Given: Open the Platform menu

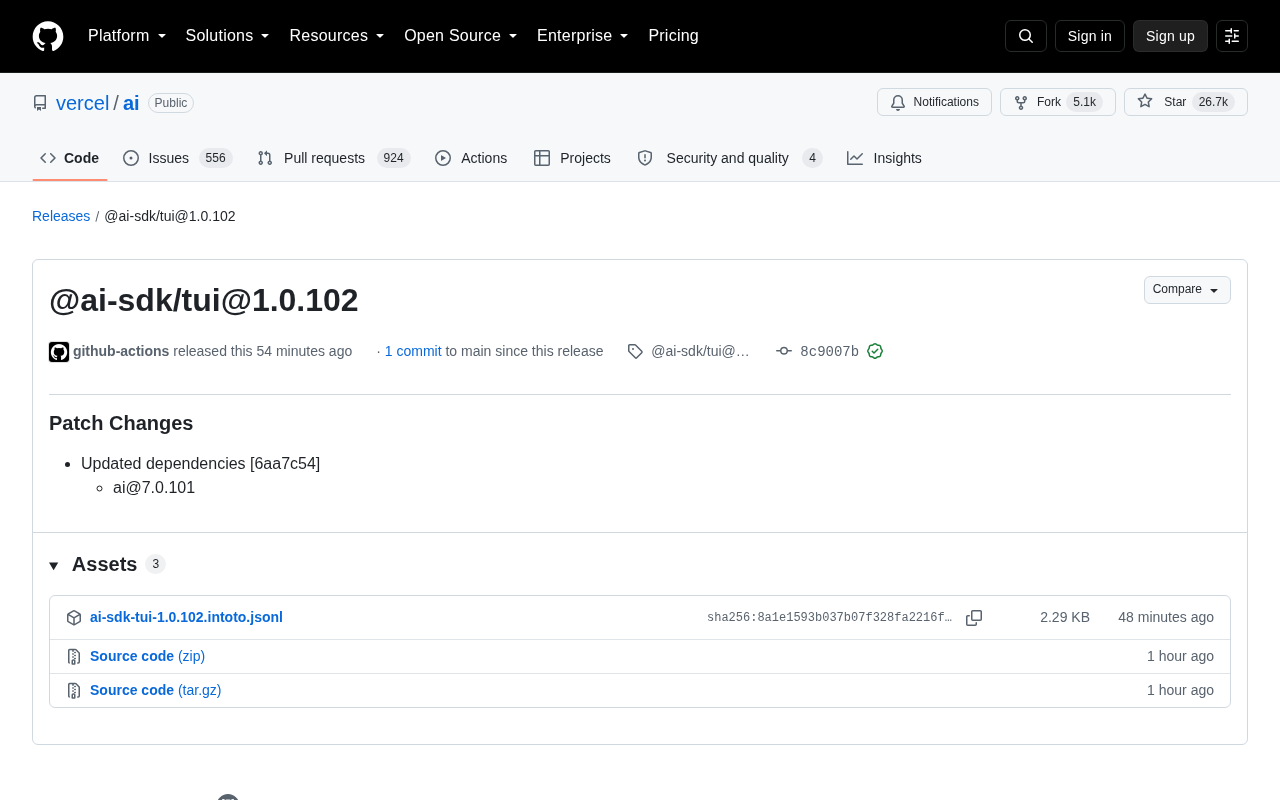Looking at the screenshot, I should point(127,36).
